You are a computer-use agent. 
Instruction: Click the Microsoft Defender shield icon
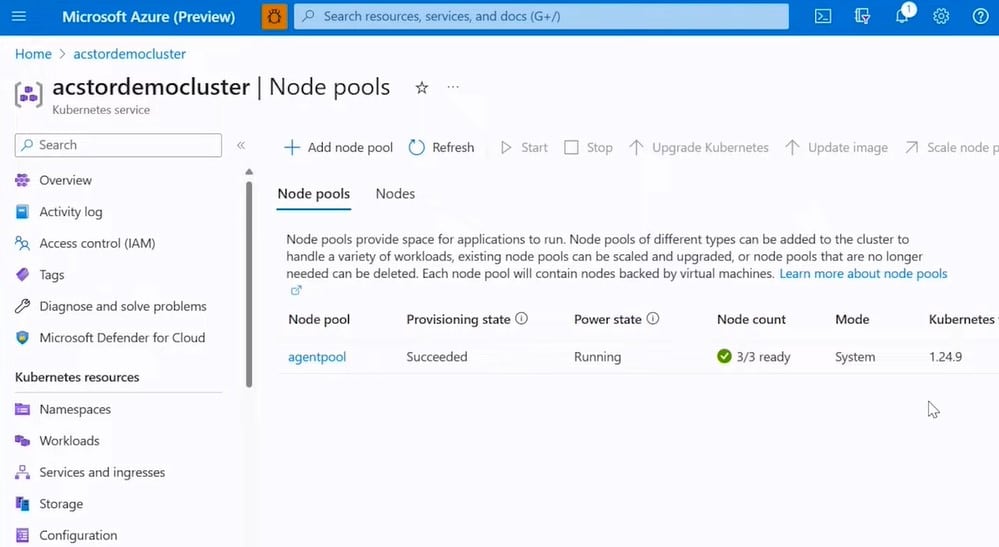click(x=22, y=337)
